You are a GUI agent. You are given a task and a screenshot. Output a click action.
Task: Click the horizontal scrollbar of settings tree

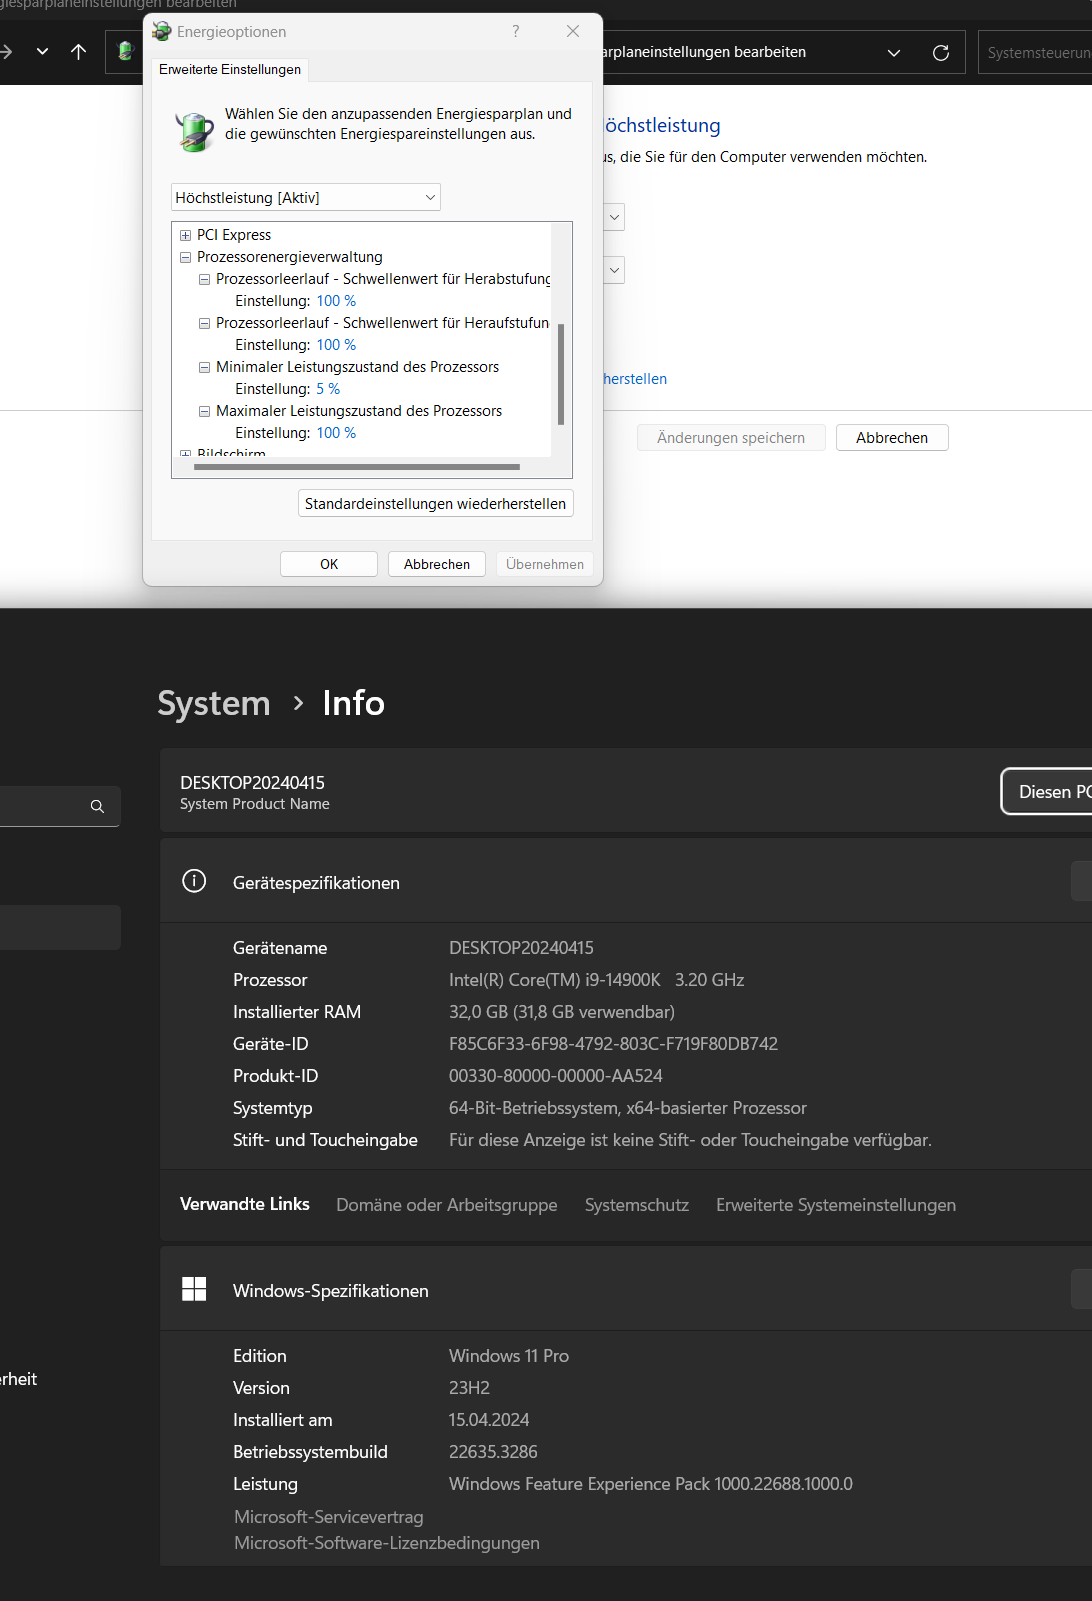pos(357,466)
